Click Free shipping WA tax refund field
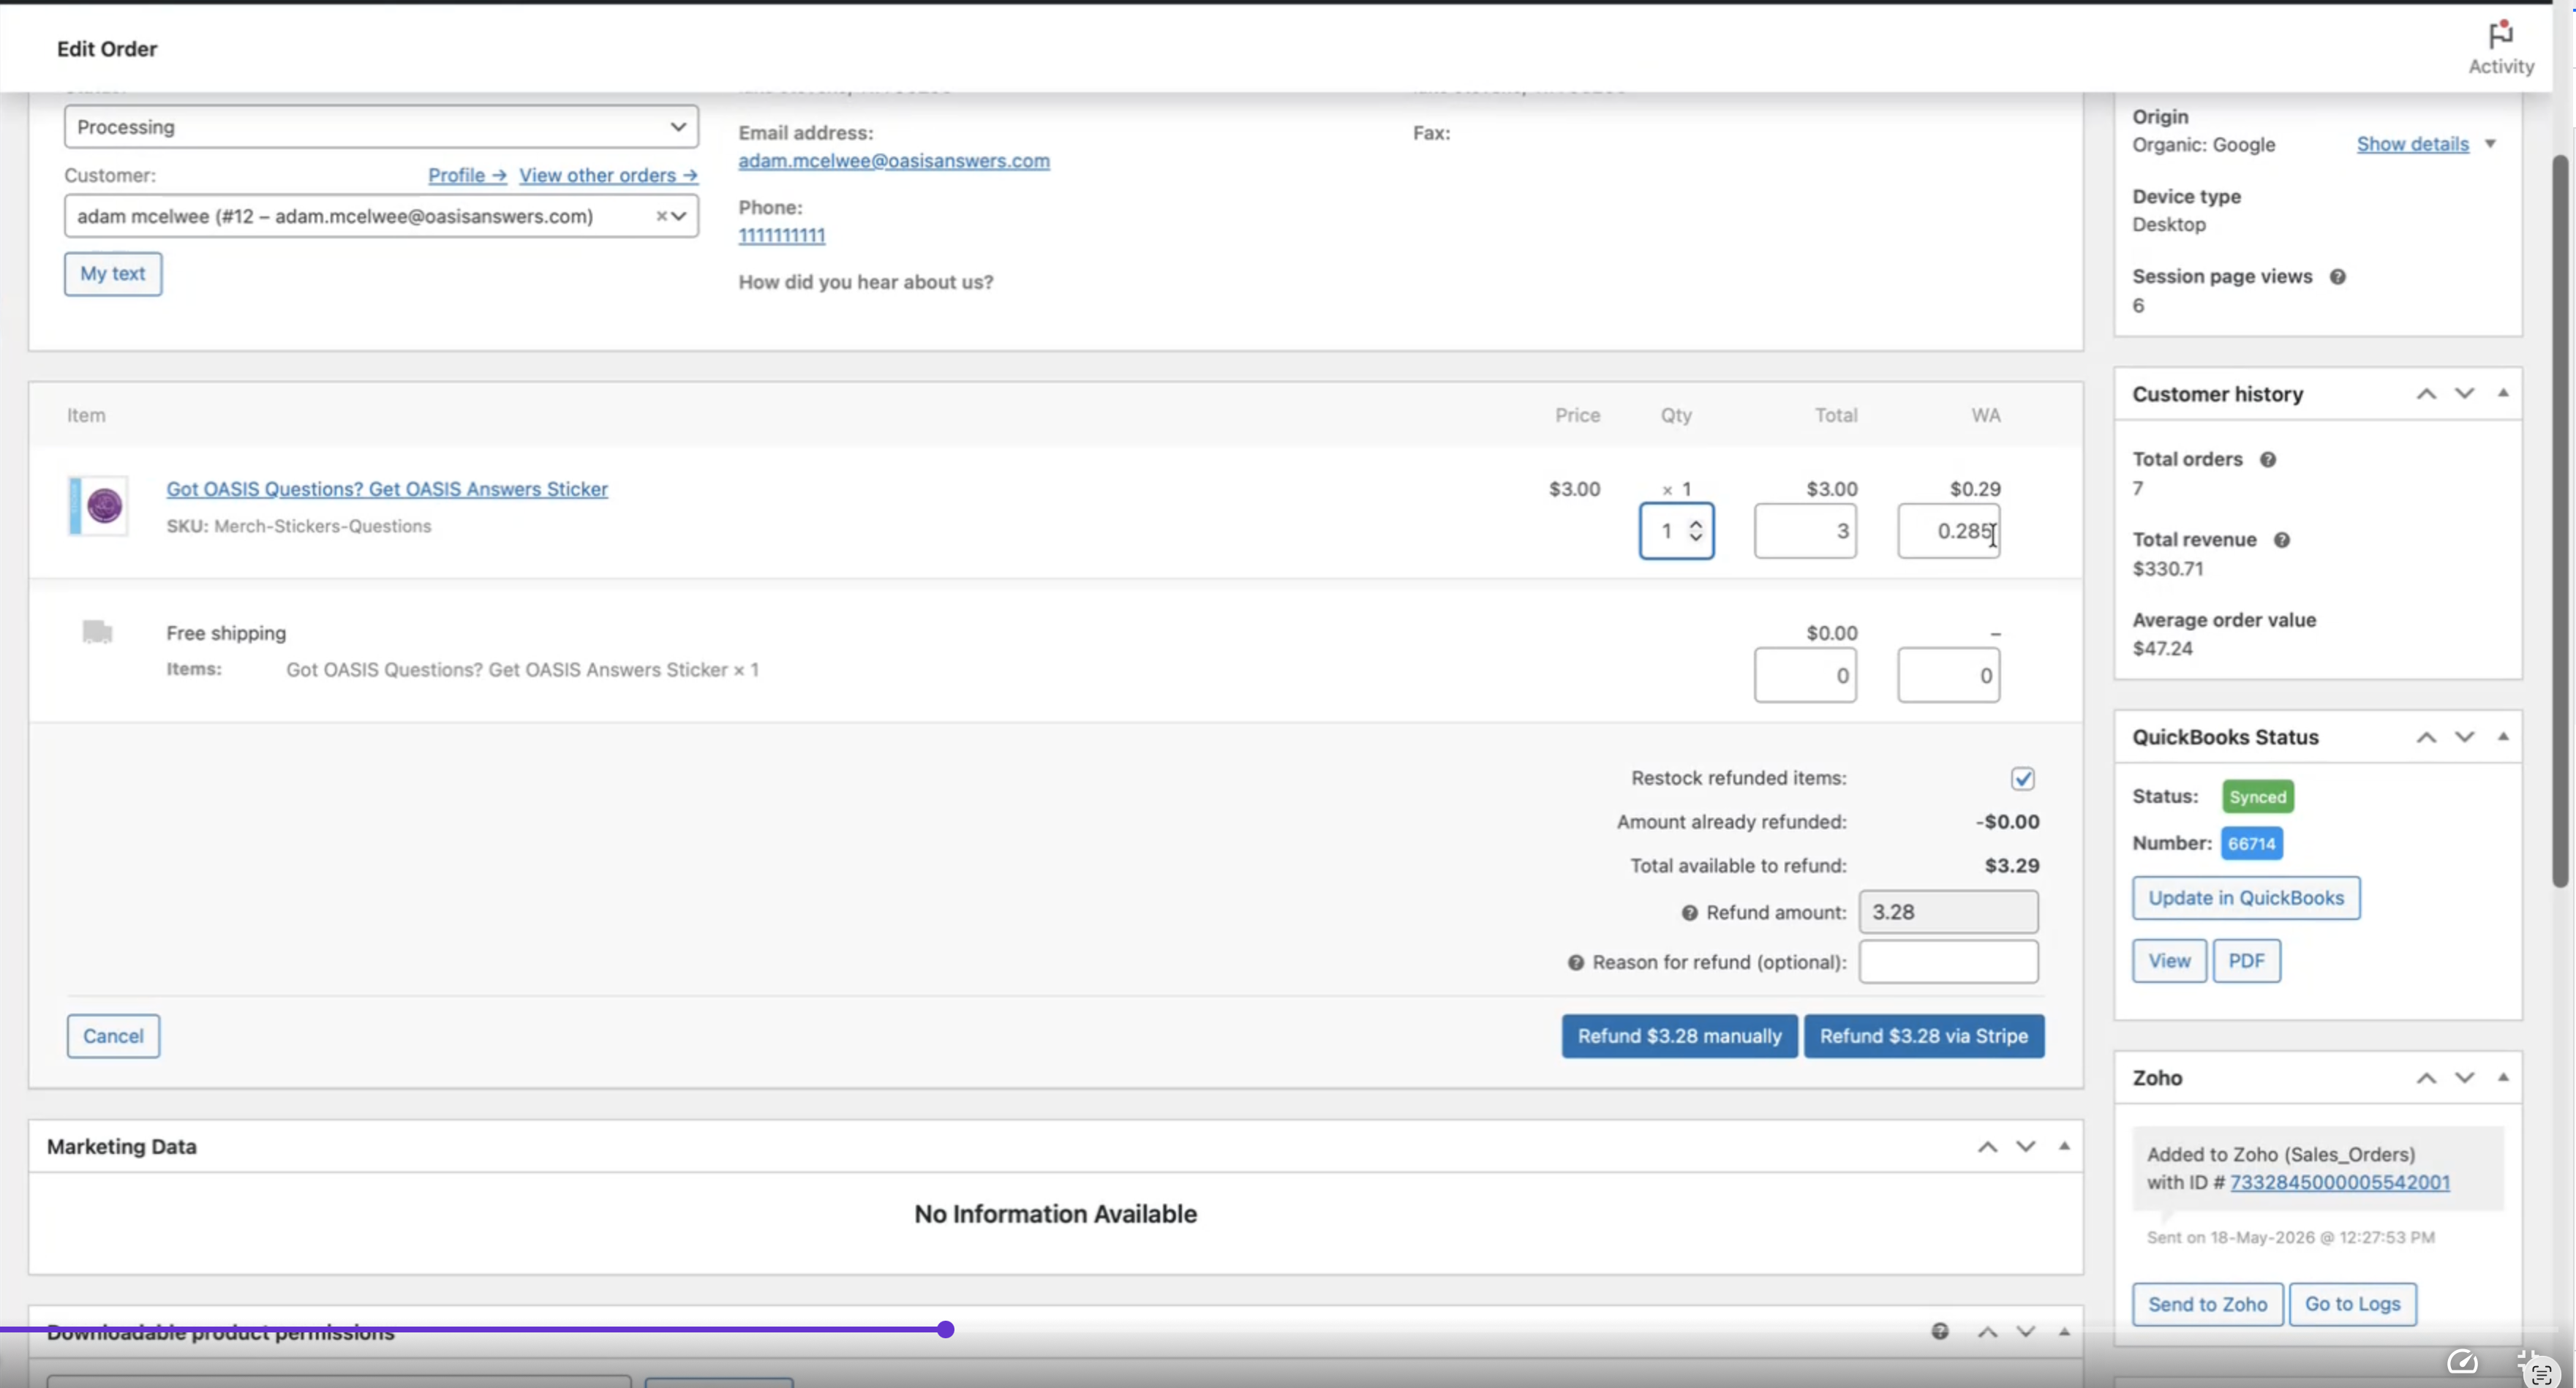The height and width of the screenshot is (1388, 2576). tap(1948, 676)
